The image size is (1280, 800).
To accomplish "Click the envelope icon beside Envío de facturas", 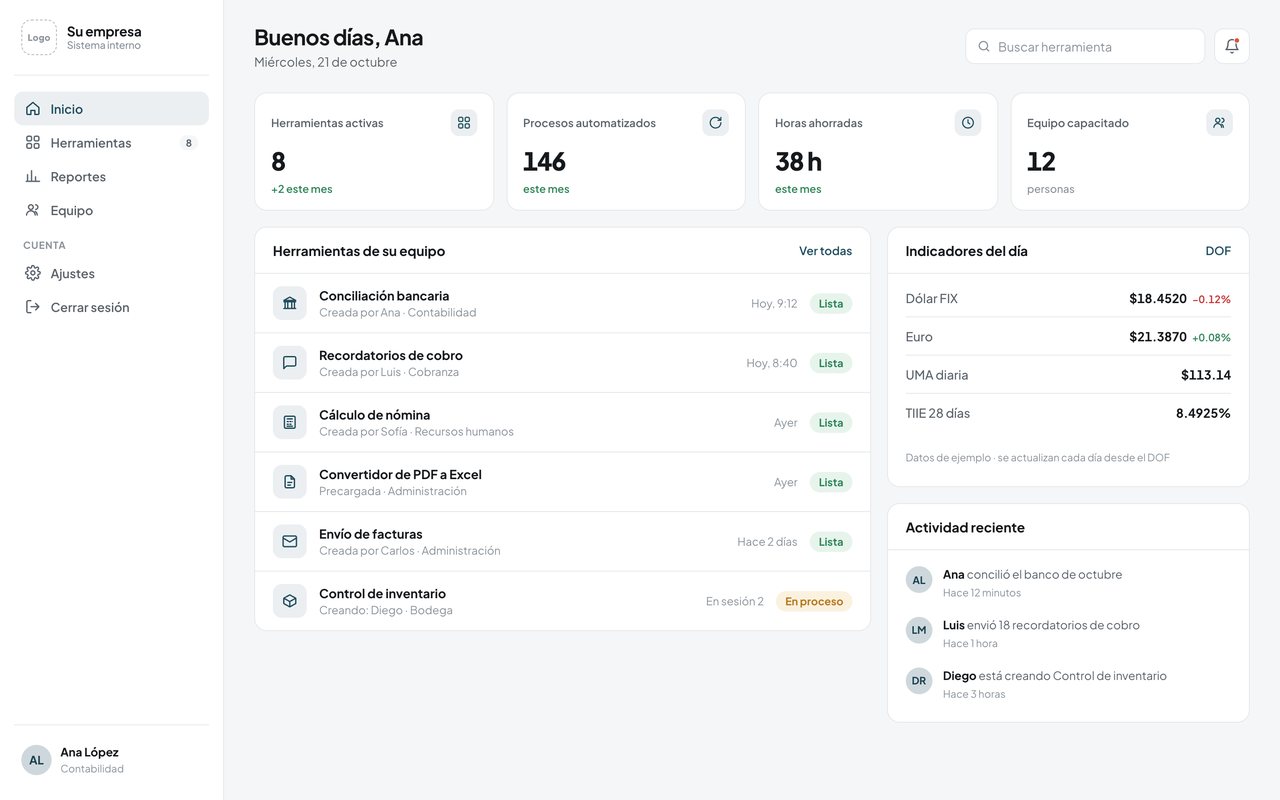I will pyautogui.click(x=290, y=541).
